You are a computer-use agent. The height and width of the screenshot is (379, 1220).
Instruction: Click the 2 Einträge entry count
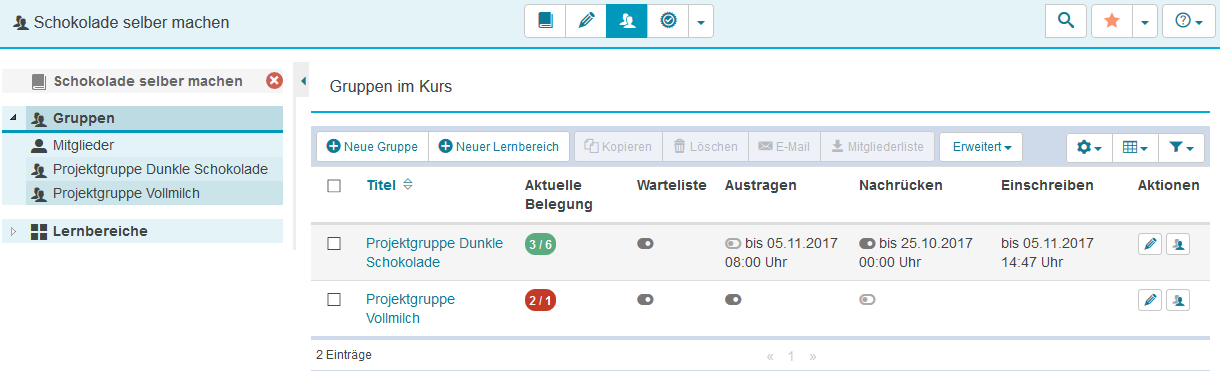click(344, 354)
